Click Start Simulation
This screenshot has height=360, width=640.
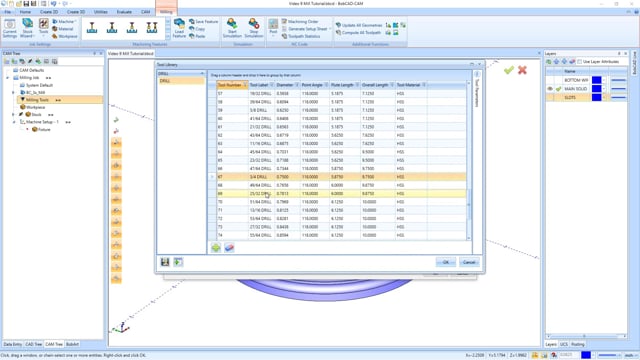tap(232, 28)
